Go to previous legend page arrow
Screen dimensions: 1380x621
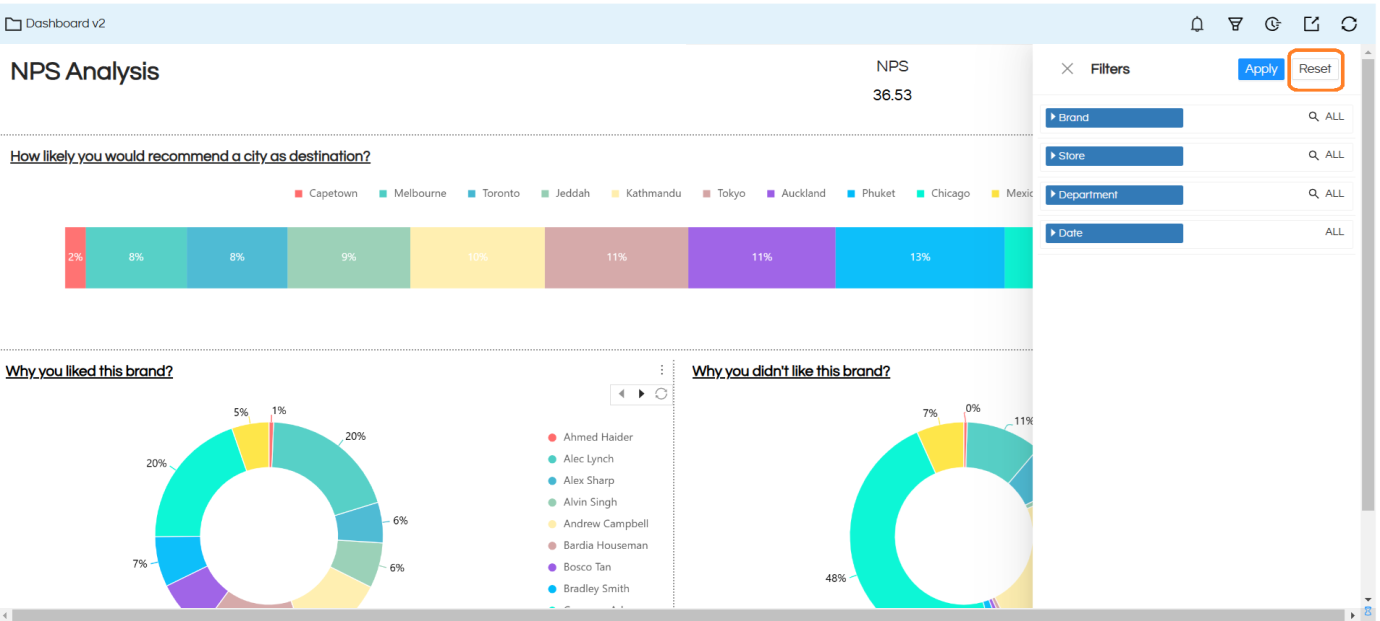click(x=622, y=394)
